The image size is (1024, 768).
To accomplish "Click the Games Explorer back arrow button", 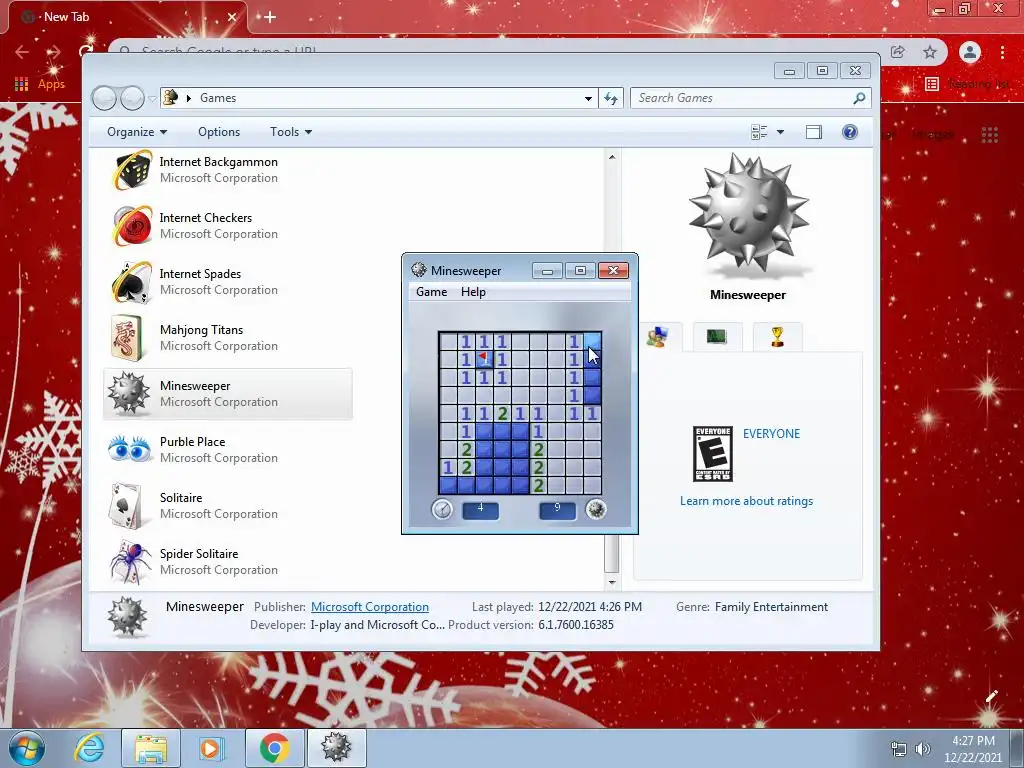I will pyautogui.click(x=104, y=99).
